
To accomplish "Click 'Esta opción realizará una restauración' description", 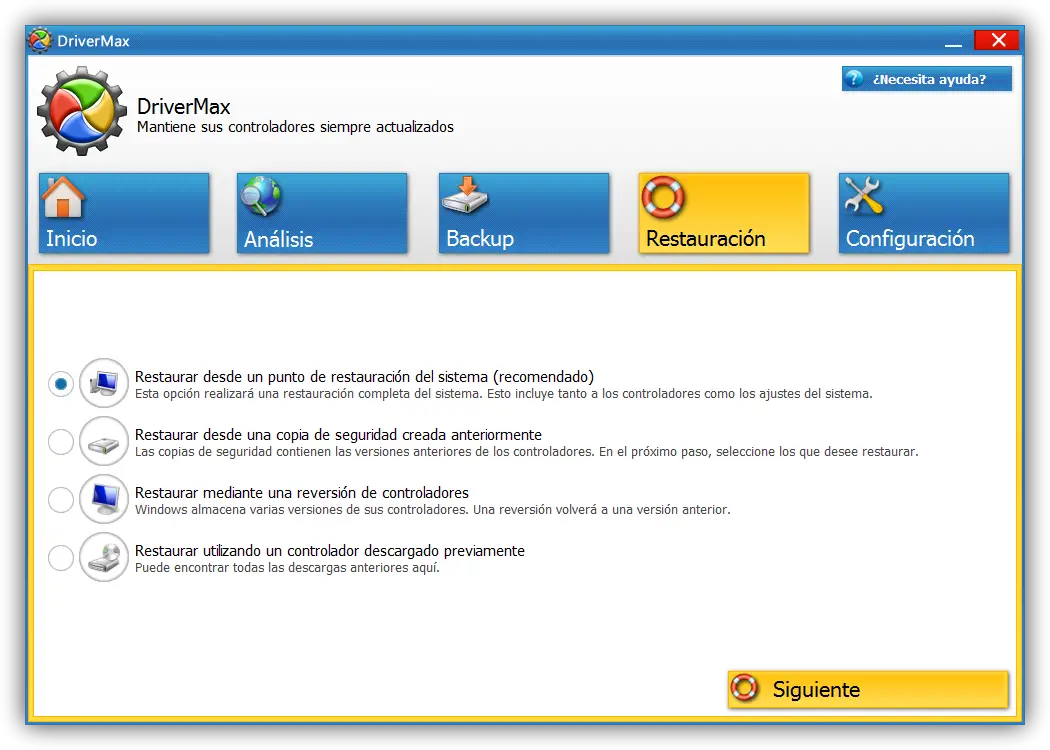I will [x=504, y=394].
